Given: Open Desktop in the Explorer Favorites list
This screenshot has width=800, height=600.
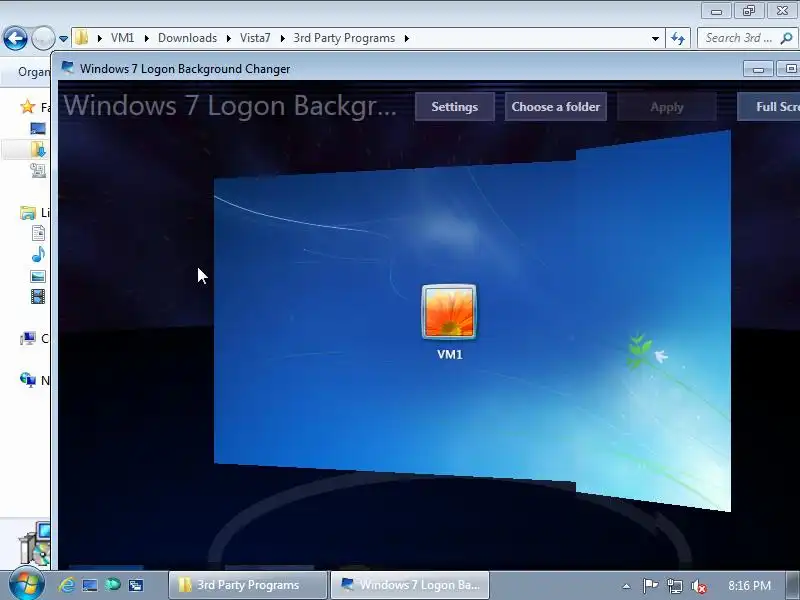Looking at the screenshot, I should [38, 128].
